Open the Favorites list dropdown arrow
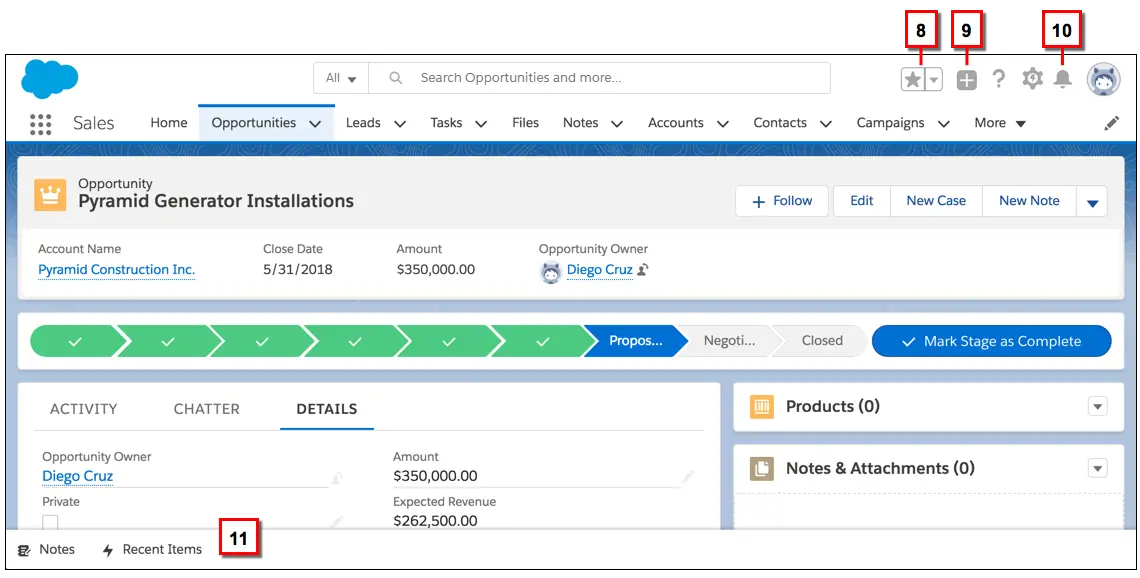The width and height of the screenshot is (1140, 578). [x=934, y=79]
